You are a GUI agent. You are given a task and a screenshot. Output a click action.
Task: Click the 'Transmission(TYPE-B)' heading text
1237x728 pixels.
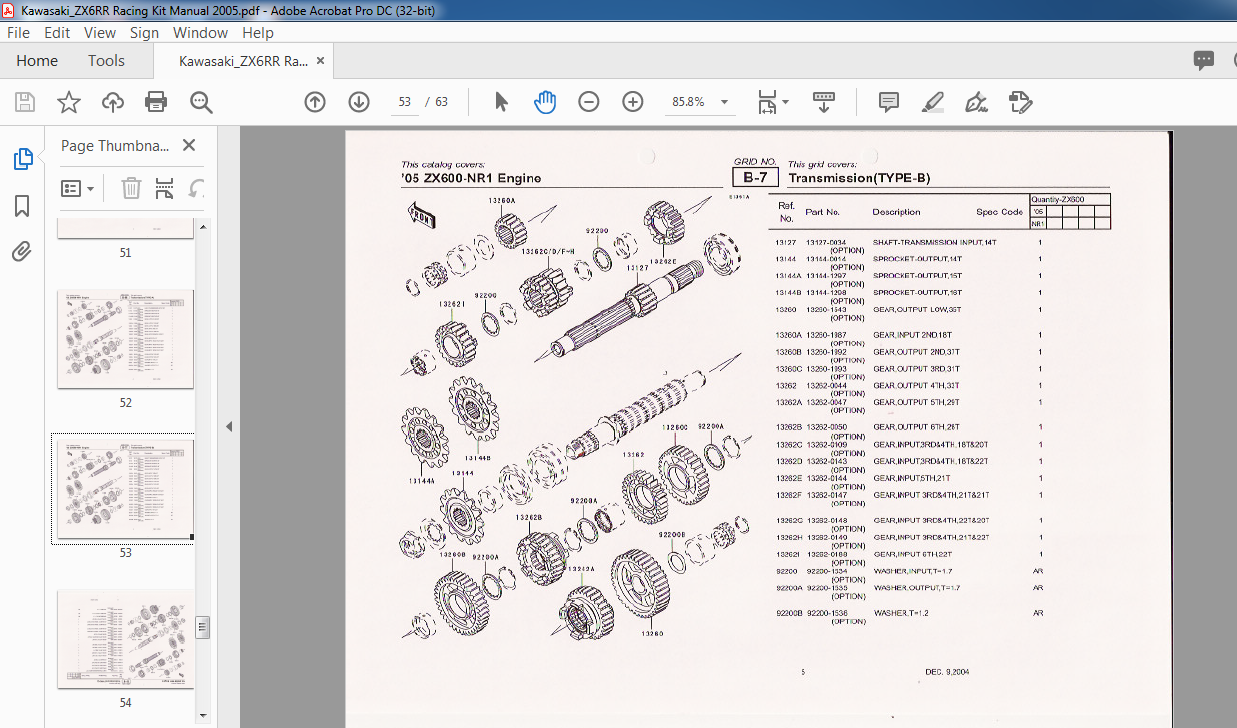coord(859,179)
